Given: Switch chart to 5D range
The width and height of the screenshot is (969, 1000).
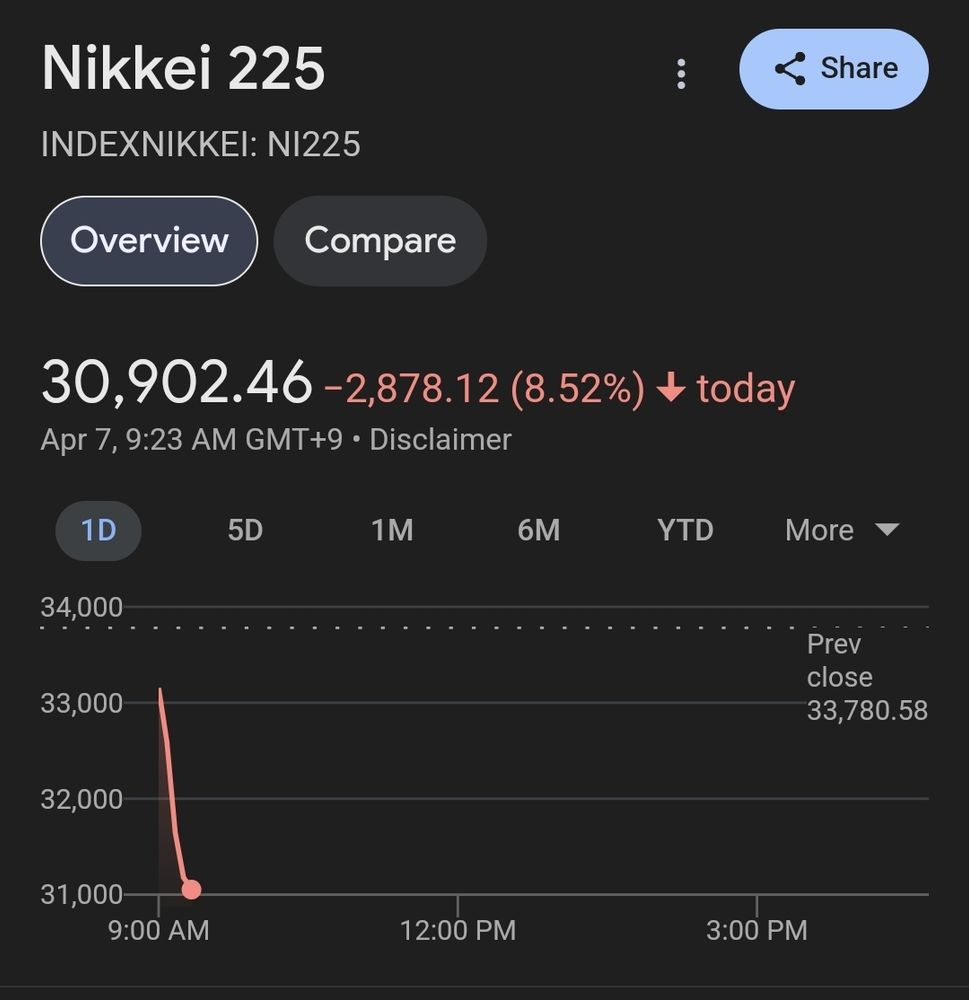Looking at the screenshot, I should (x=245, y=530).
